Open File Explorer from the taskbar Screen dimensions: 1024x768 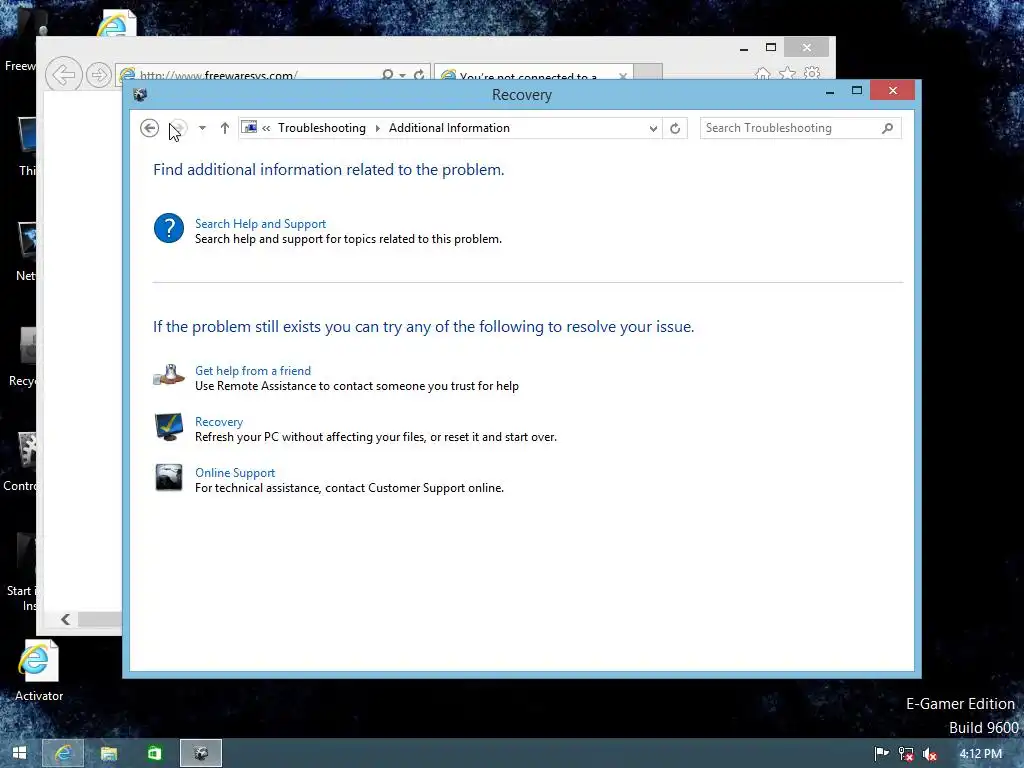109,753
